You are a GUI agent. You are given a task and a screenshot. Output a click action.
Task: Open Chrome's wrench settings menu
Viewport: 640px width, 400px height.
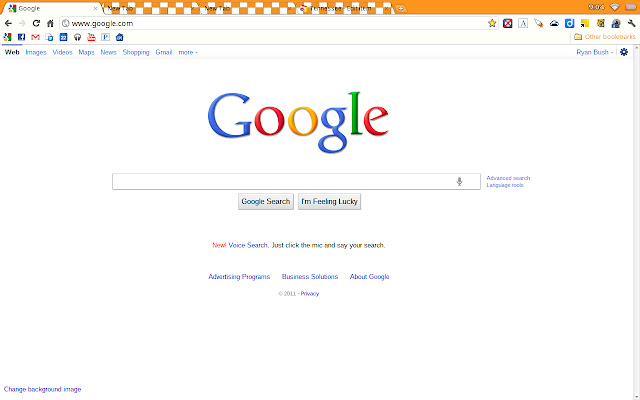(x=631, y=23)
